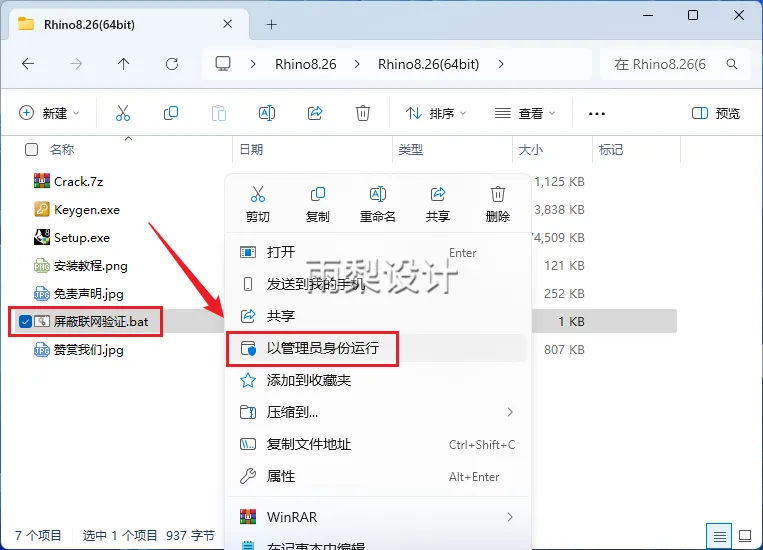Switch to large icons view in status bar

click(745, 536)
